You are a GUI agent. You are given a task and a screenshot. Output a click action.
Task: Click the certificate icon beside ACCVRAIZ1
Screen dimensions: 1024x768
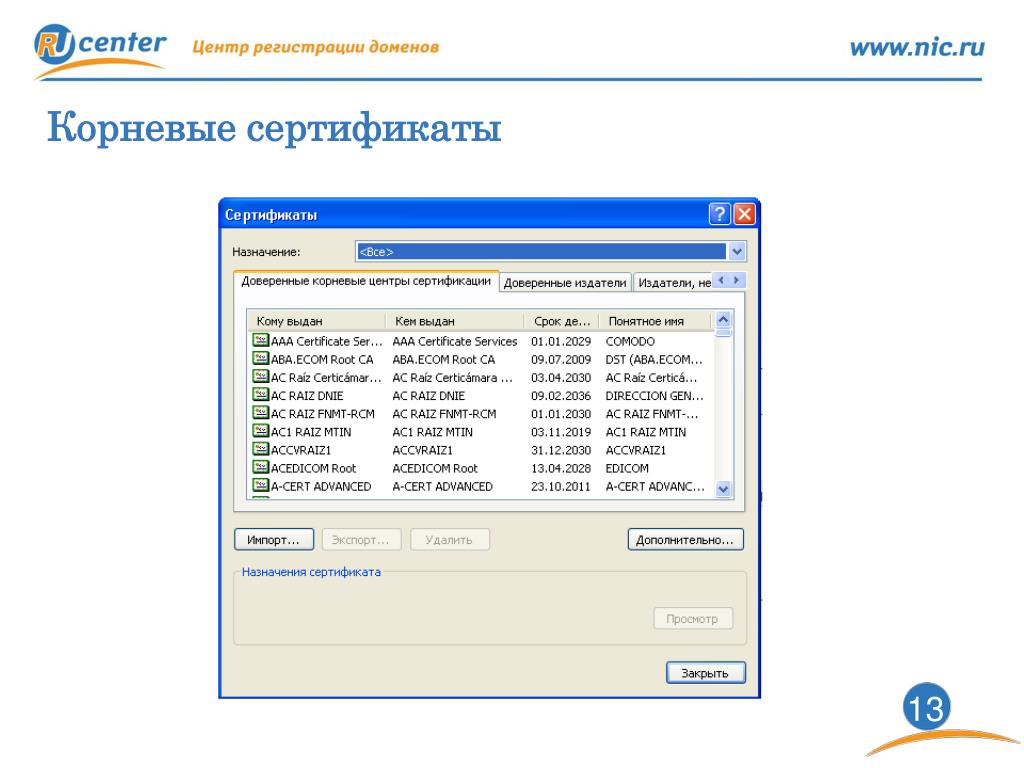tap(261, 449)
